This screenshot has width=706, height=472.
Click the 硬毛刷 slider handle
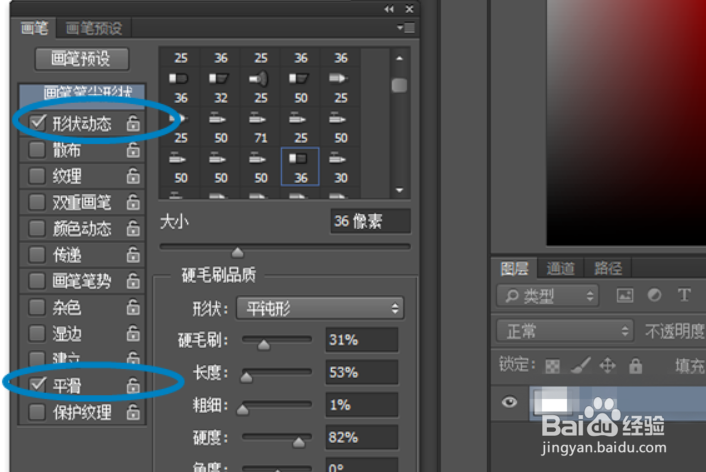[x=263, y=345]
